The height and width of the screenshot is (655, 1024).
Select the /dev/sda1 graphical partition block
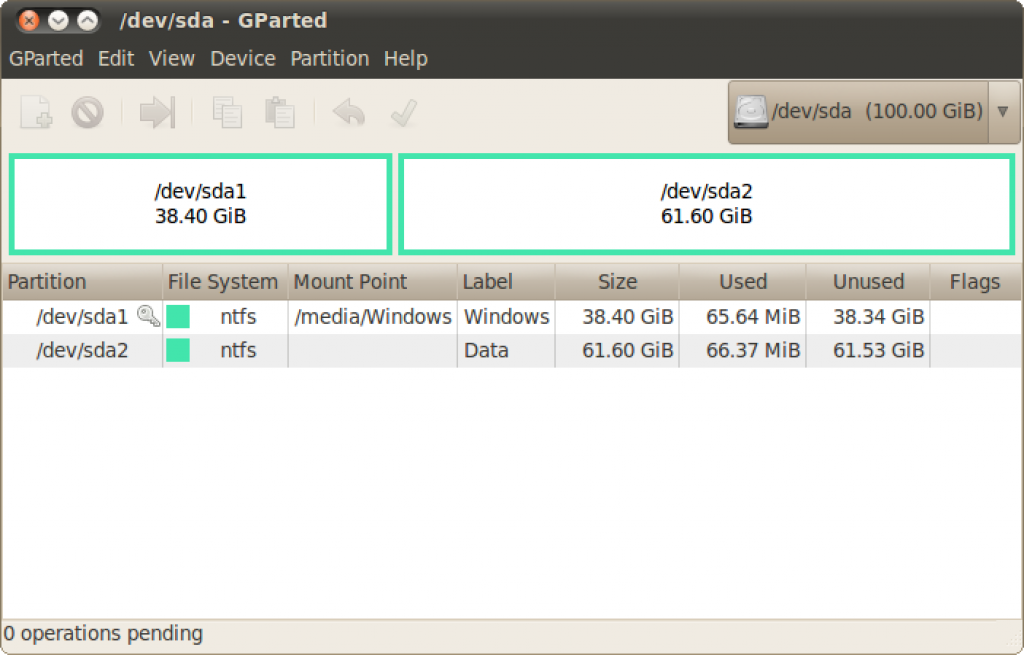pos(200,204)
